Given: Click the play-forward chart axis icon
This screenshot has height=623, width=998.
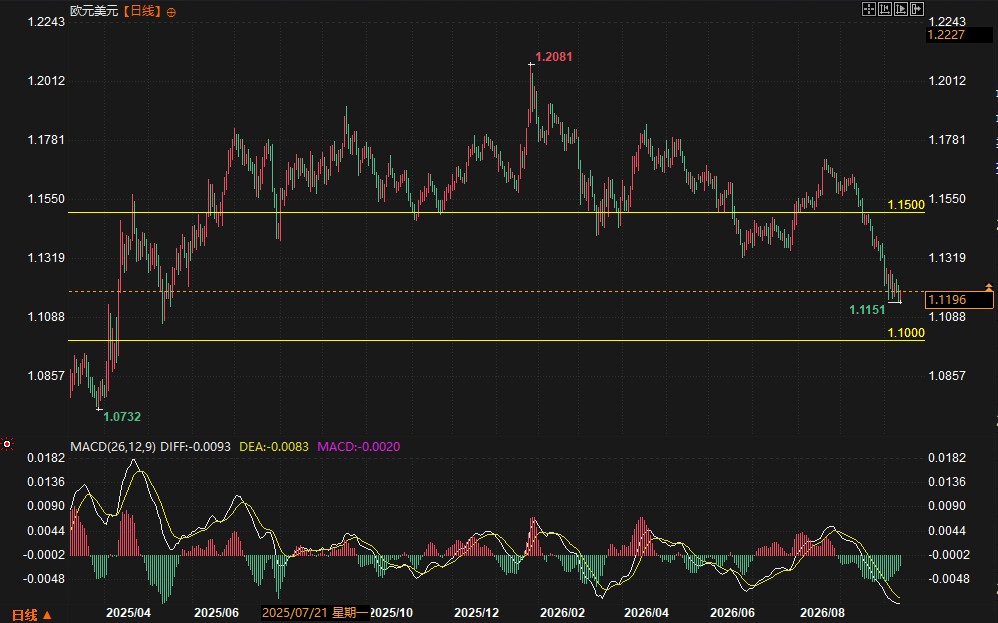Looking at the screenshot, I should (901, 9).
